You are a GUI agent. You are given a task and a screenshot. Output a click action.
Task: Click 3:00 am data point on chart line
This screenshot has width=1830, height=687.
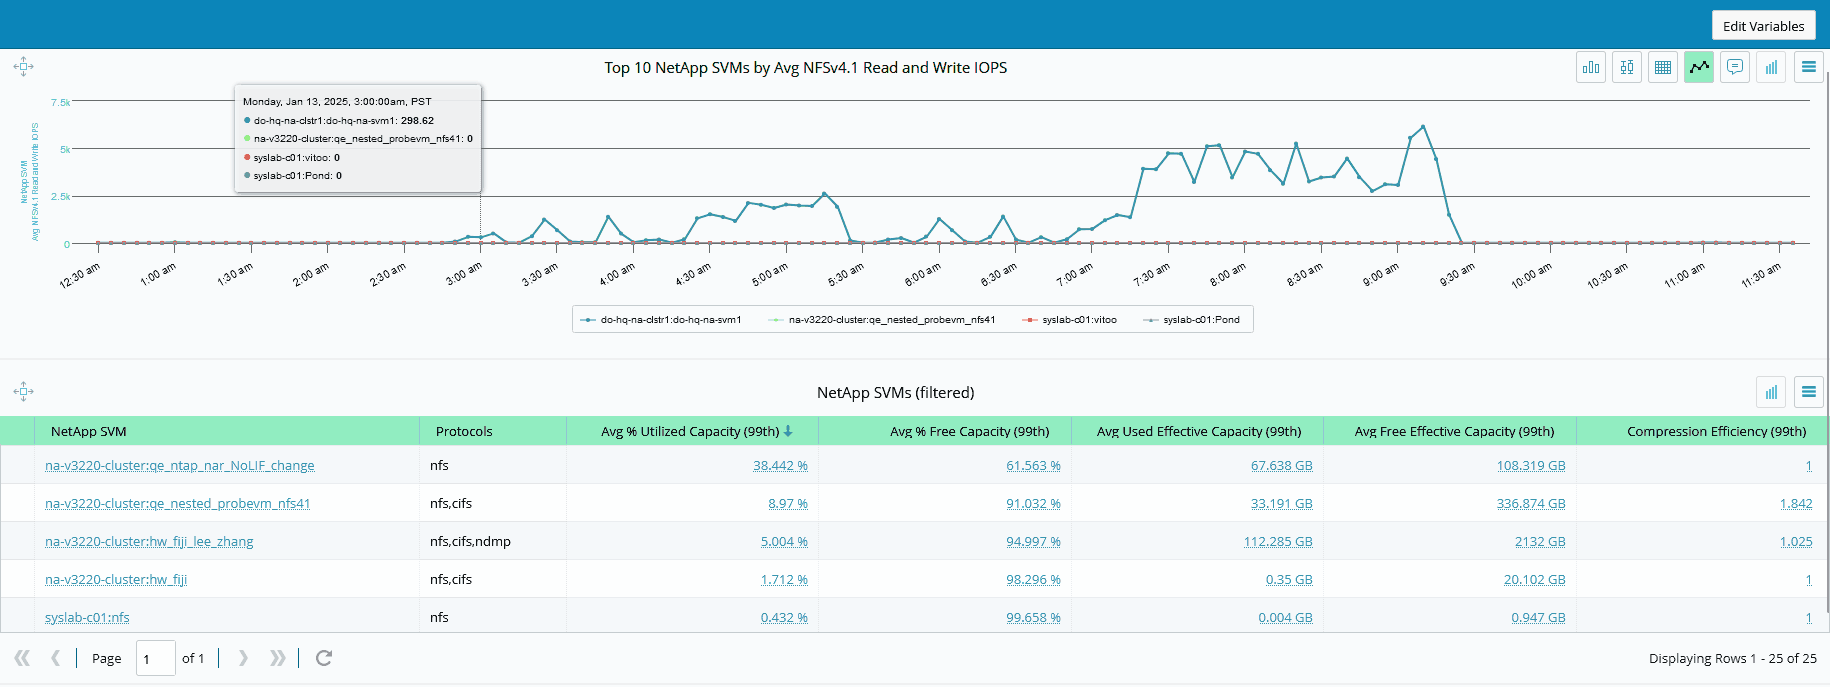coord(480,237)
